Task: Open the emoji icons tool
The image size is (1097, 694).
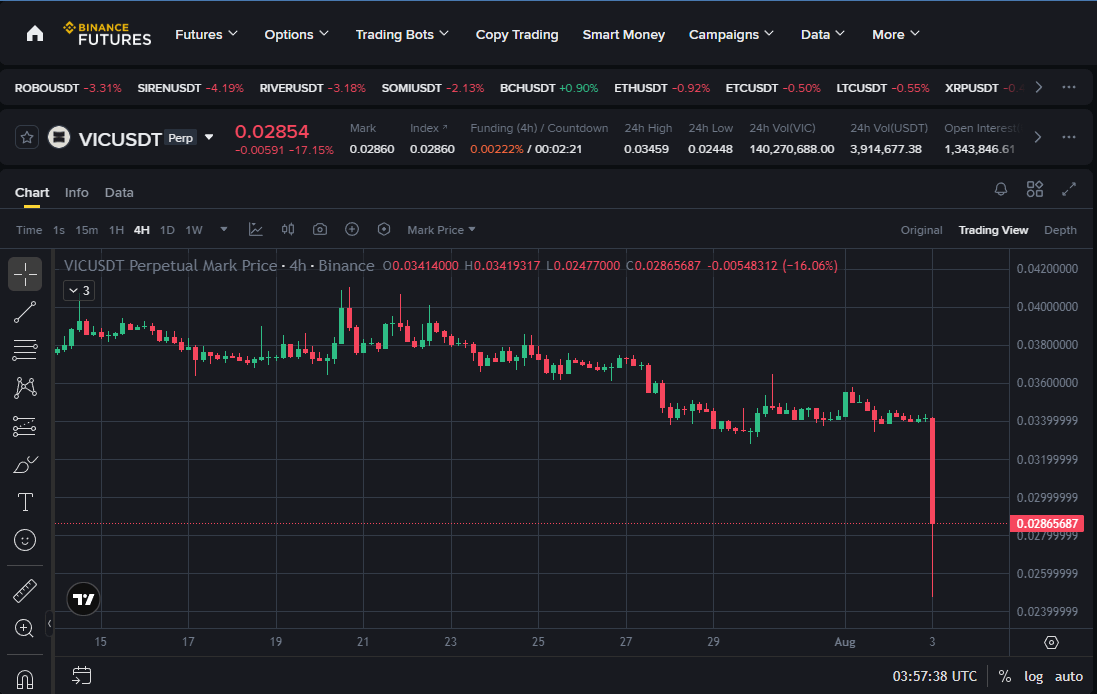Action: pos(25,540)
